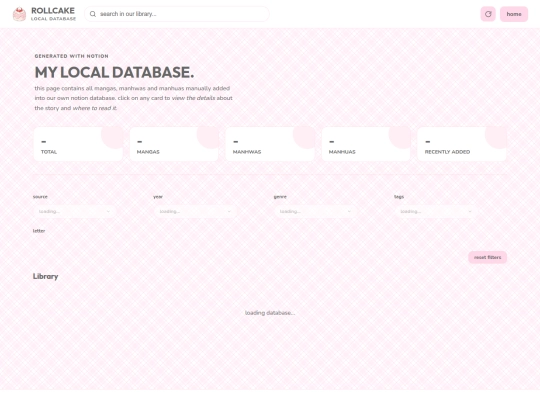Screen dimensions: 540x405
Task: Click the loading database message
Action: pos(270,313)
